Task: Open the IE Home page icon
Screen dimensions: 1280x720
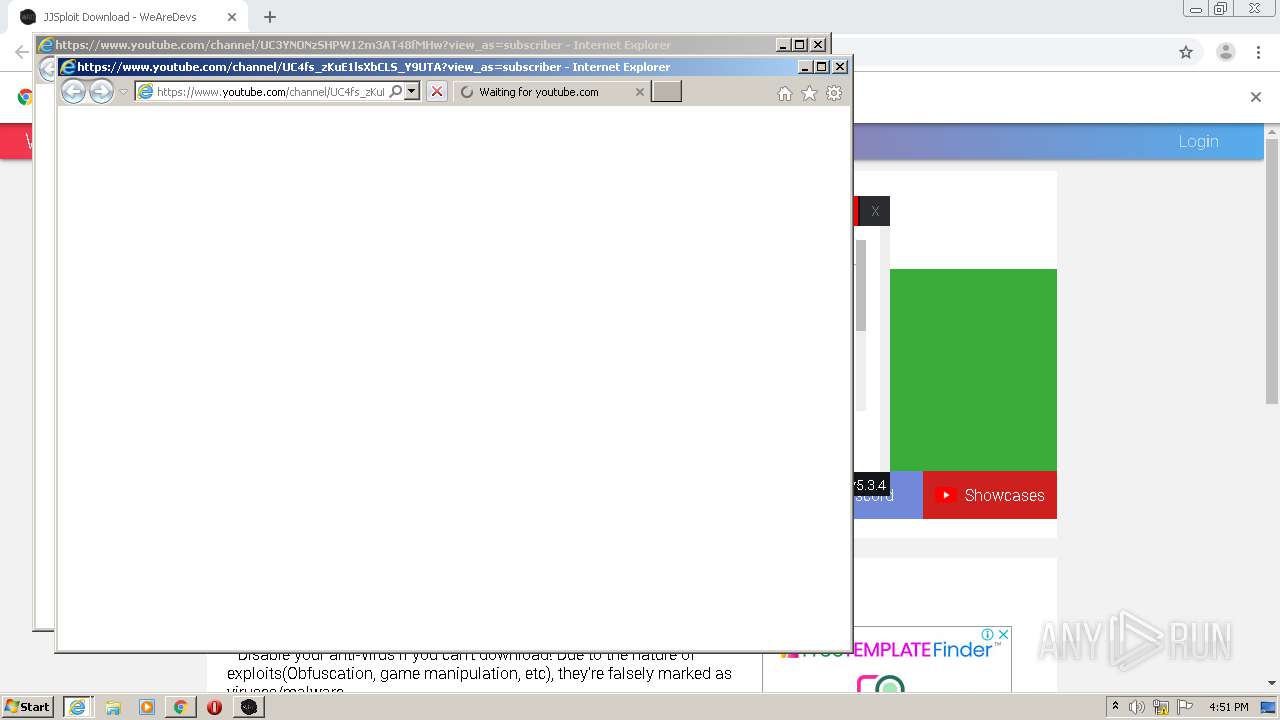Action: [785, 93]
